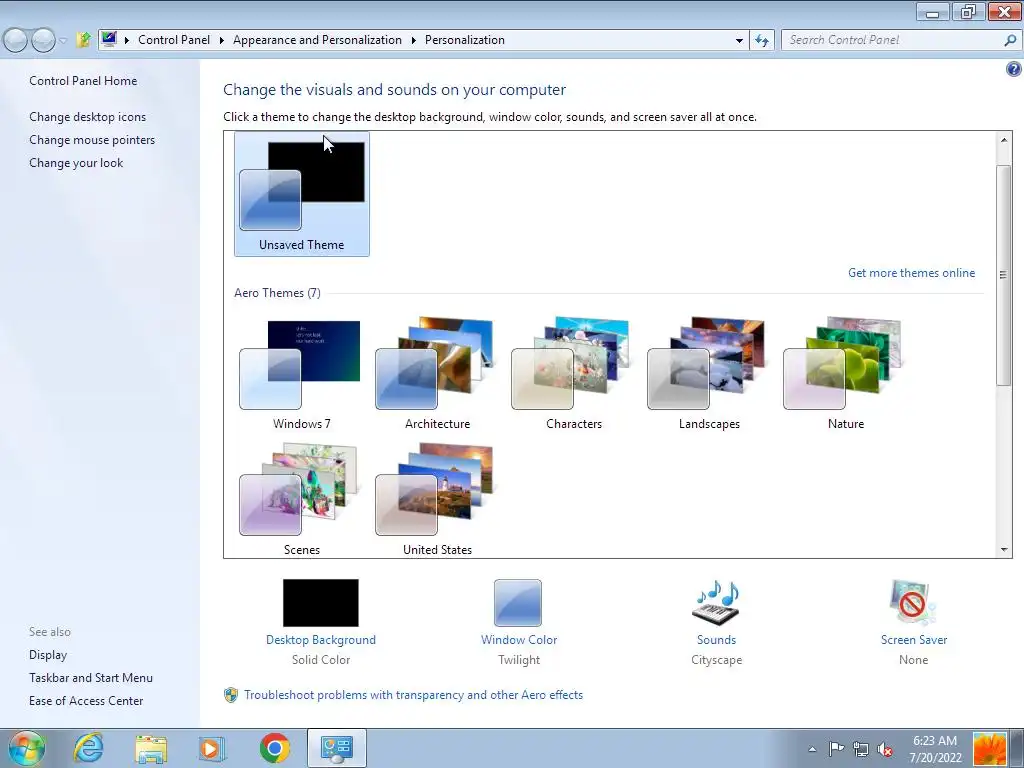Open Troubleshoot problems with transparency link
This screenshot has height=768, width=1024.
tap(413, 695)
